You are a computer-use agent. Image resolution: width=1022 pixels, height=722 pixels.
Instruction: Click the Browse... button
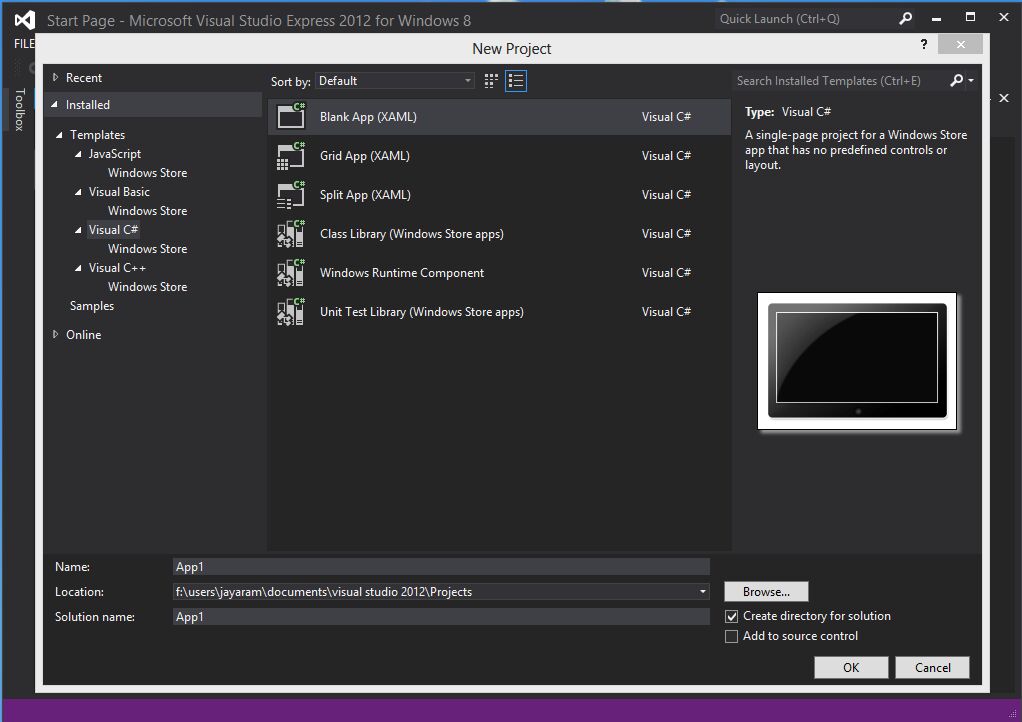tap(766, 592)
